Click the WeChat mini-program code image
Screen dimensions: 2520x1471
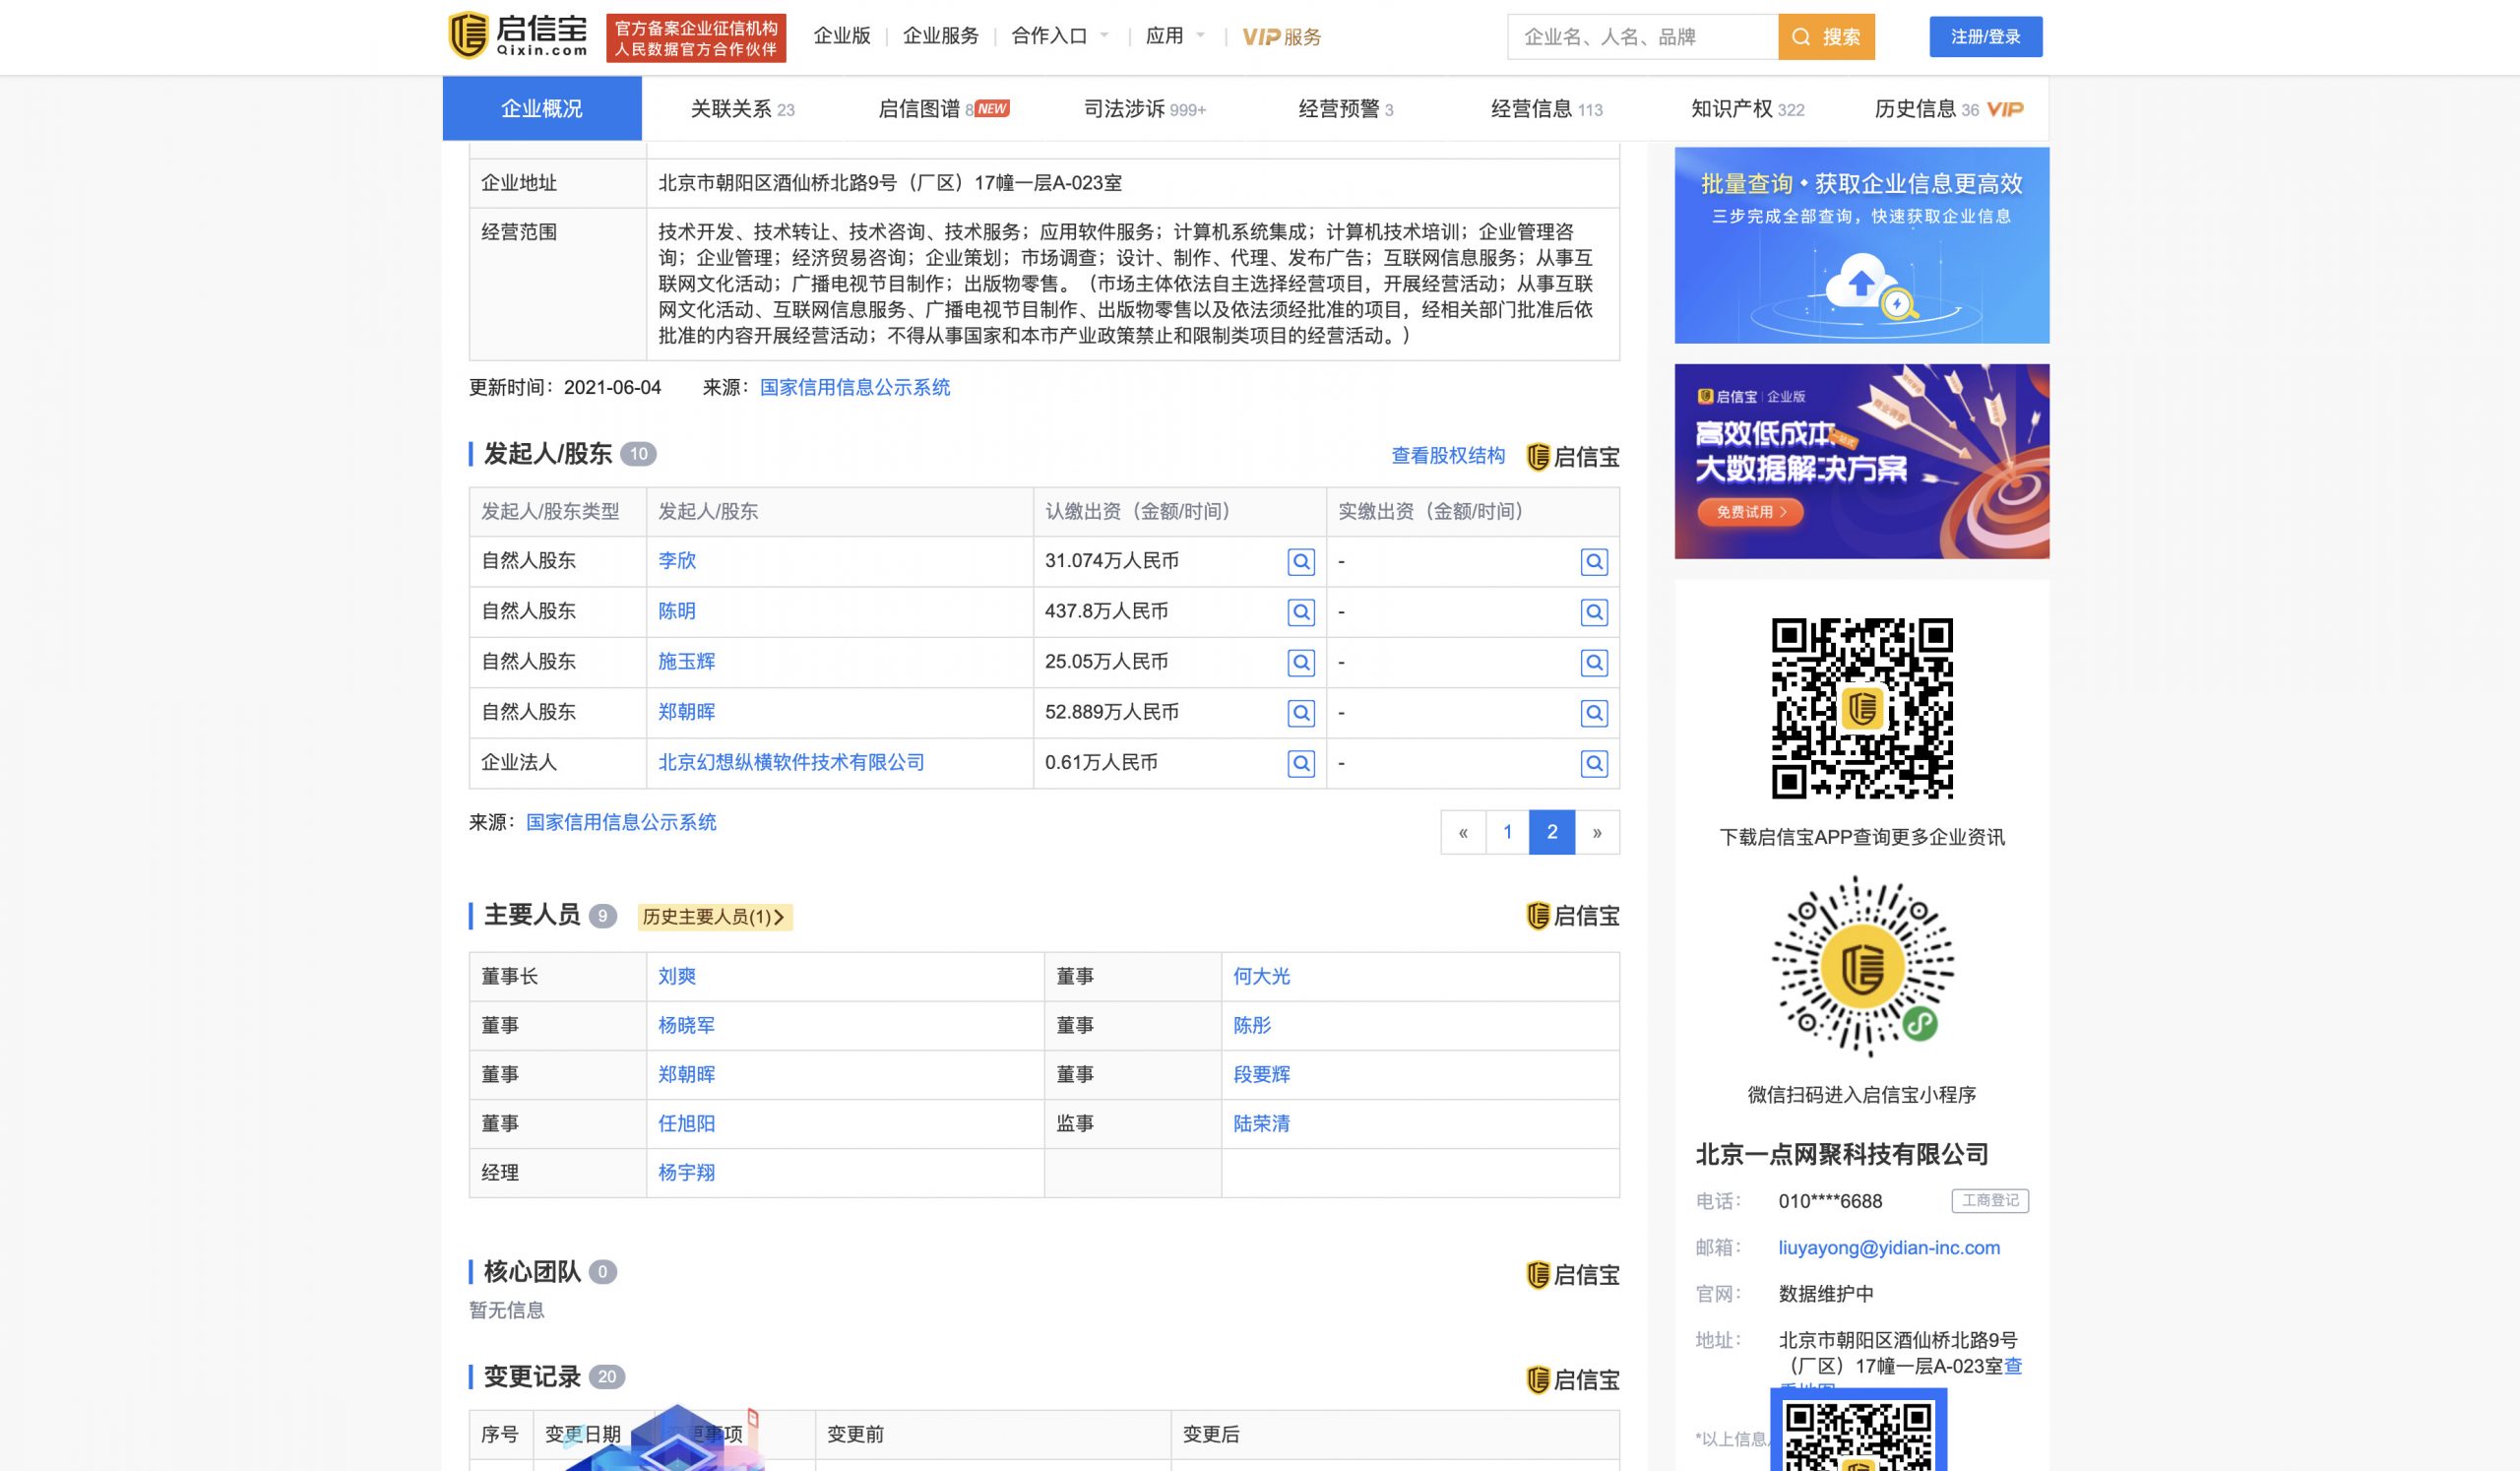point(1861,966)
